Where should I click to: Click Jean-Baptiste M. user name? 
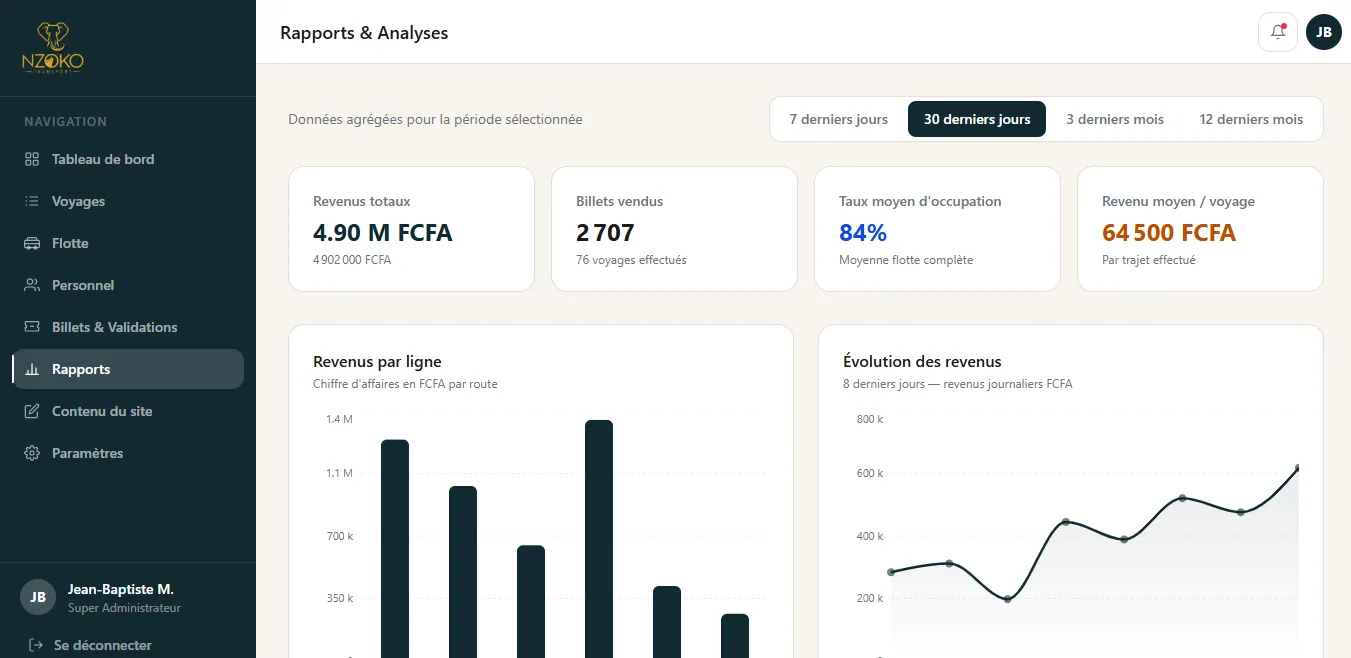tap(121, 589)
